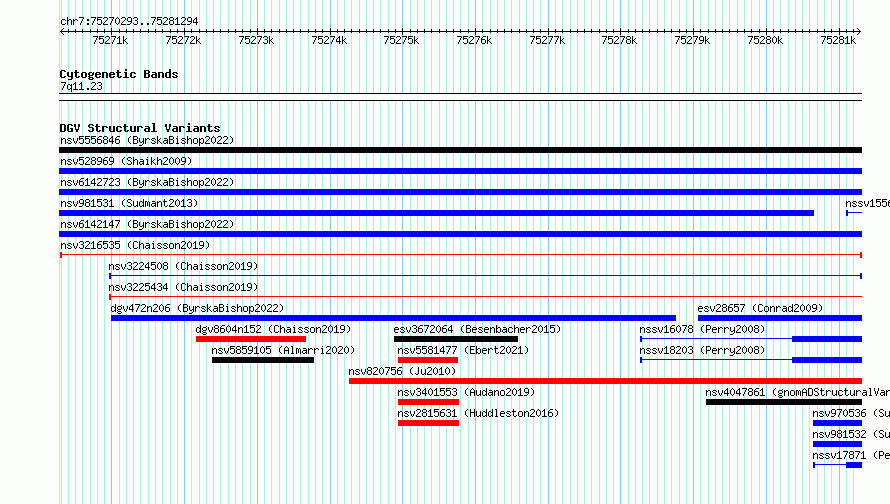Image resolution: width=890 pixels, height=504 pixels.
Task: Select the nsv970536 variant label
Action: [x=851, y=413]
